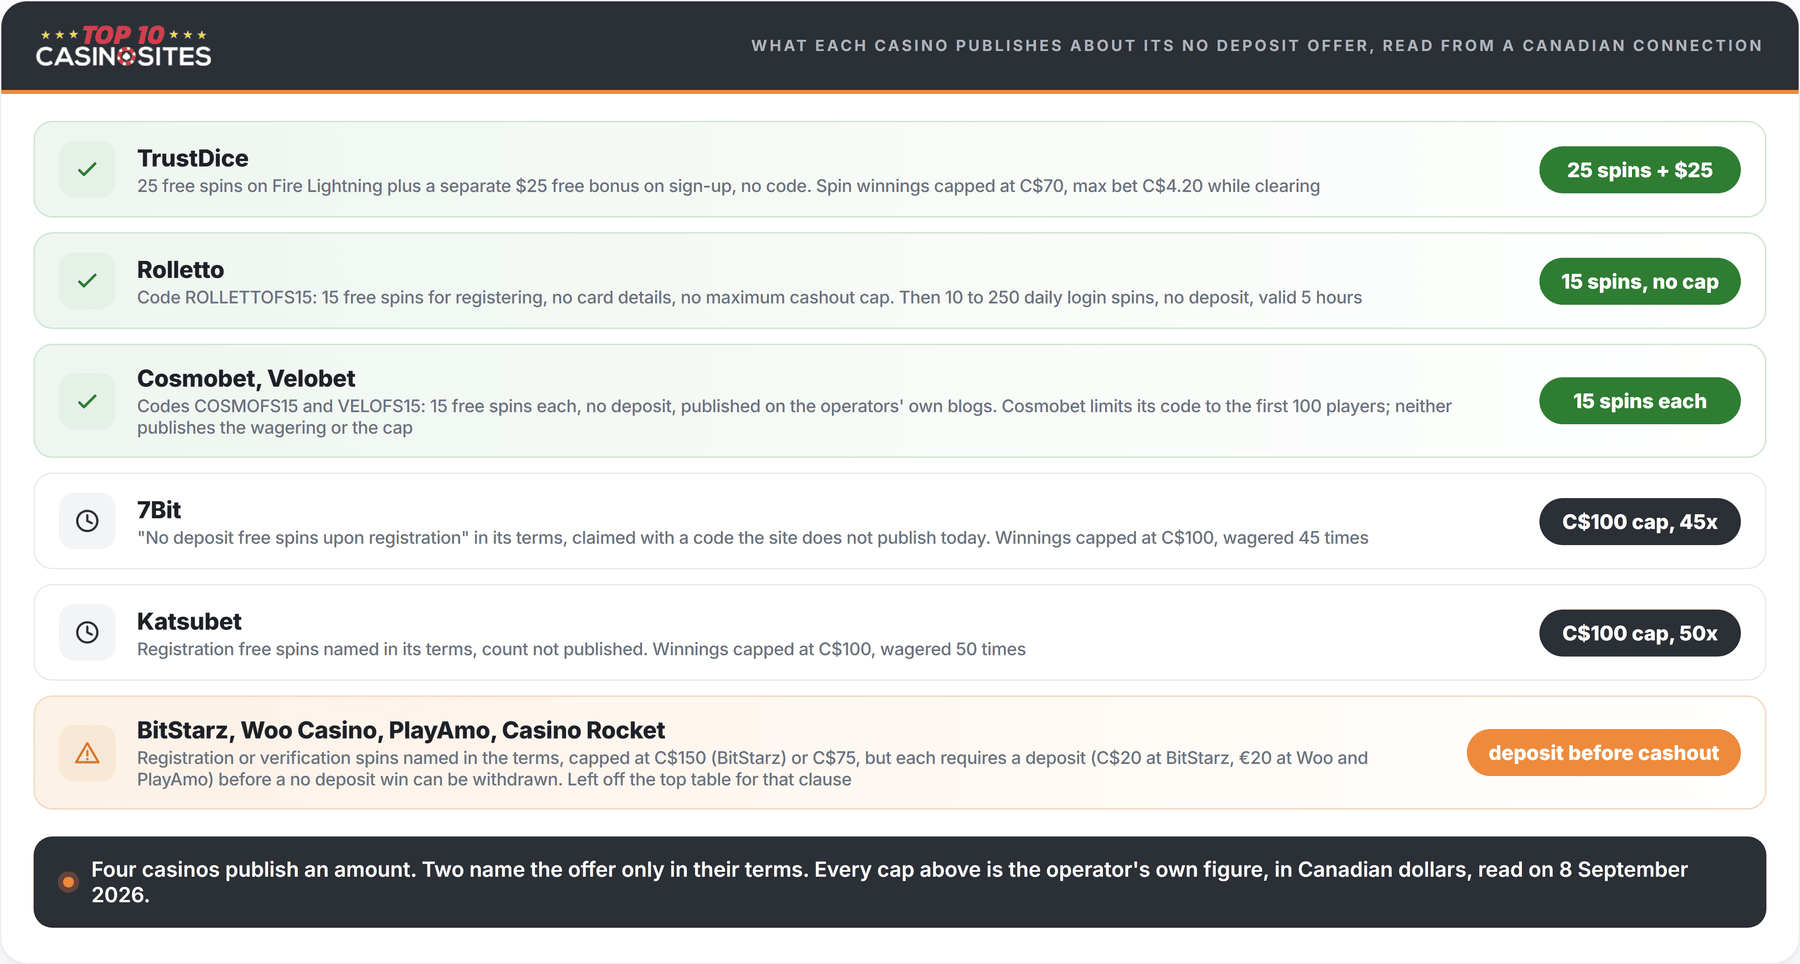Select the 7Bit heading

tap(159, 510)
